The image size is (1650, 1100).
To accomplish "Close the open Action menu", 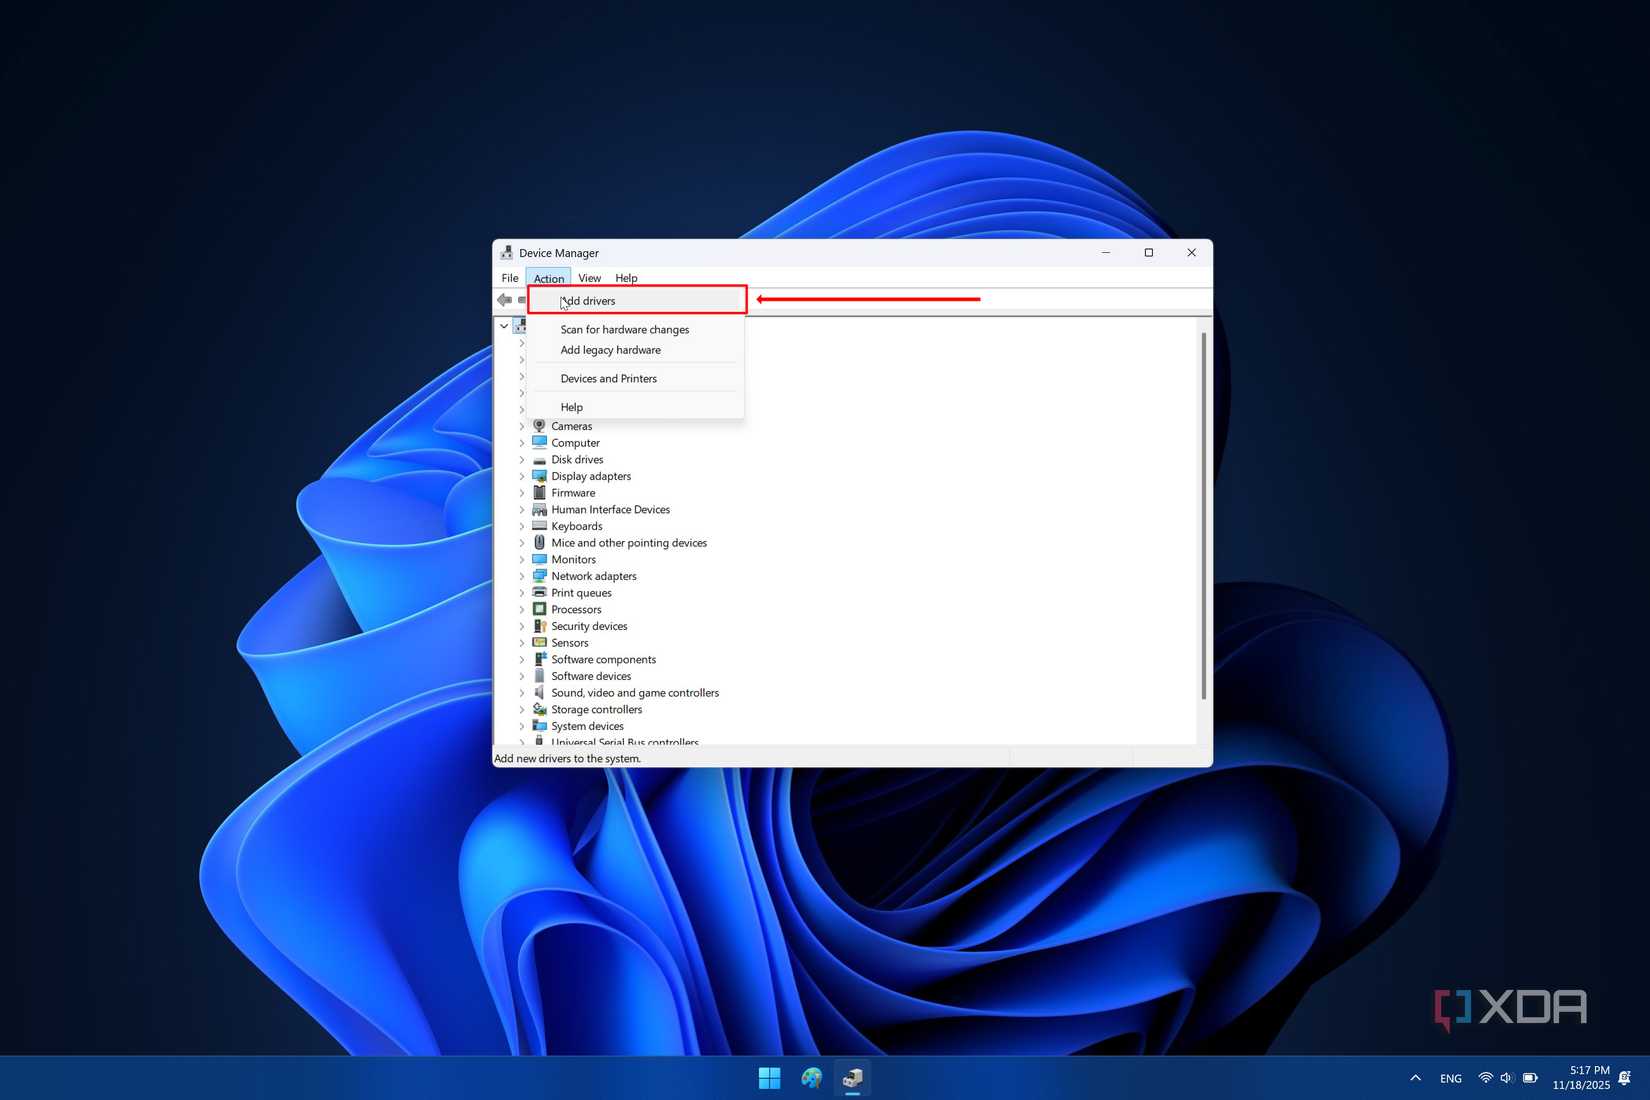I will [548, 278].
